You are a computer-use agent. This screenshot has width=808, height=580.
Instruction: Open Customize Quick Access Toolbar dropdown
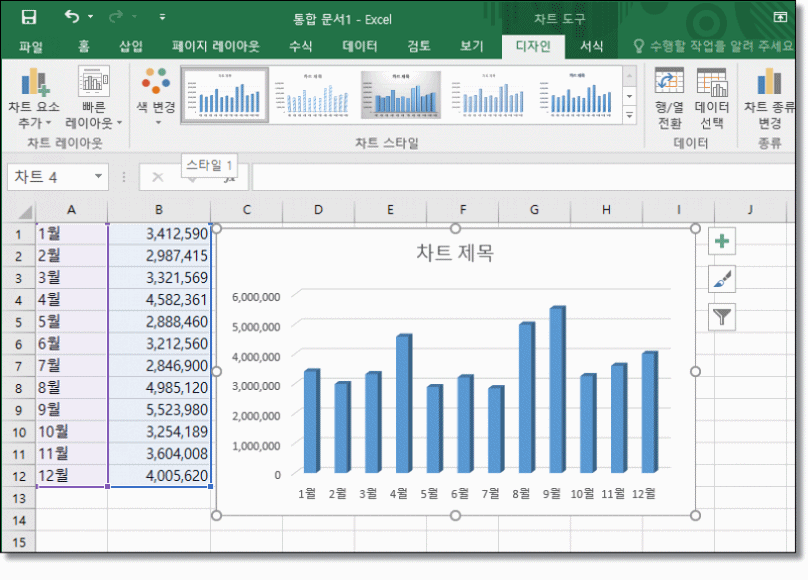tap(162, 17)
